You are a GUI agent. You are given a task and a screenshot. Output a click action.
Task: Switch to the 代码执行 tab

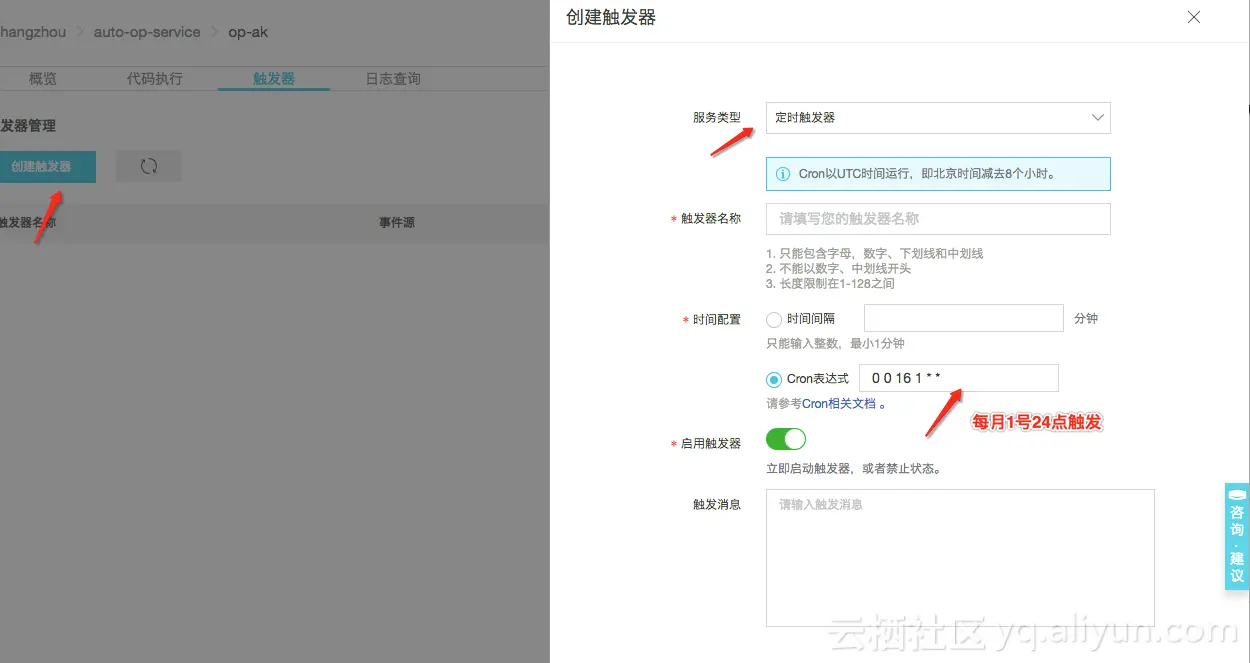155,79
